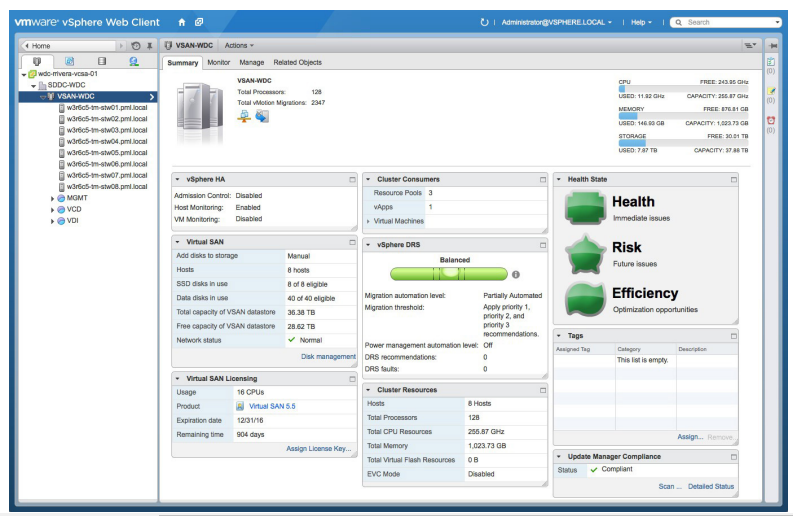The image size is (793, 516).
Task: Select host w3r6c5-tm-stw05.pml.local
Action: (107, 153)
